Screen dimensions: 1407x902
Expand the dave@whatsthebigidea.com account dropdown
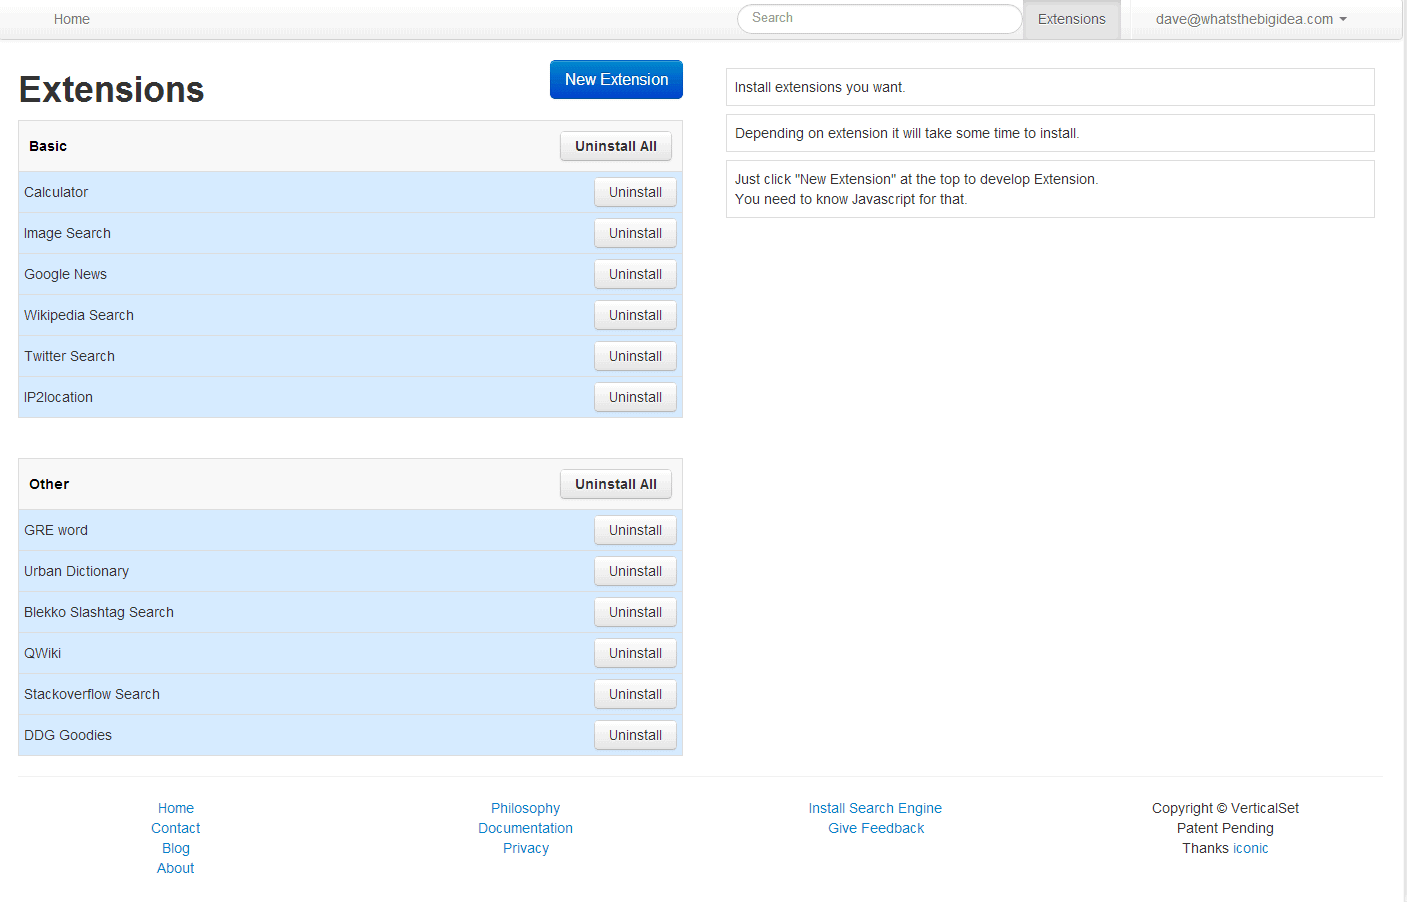pyautogui.click(x=1251, y=19)
